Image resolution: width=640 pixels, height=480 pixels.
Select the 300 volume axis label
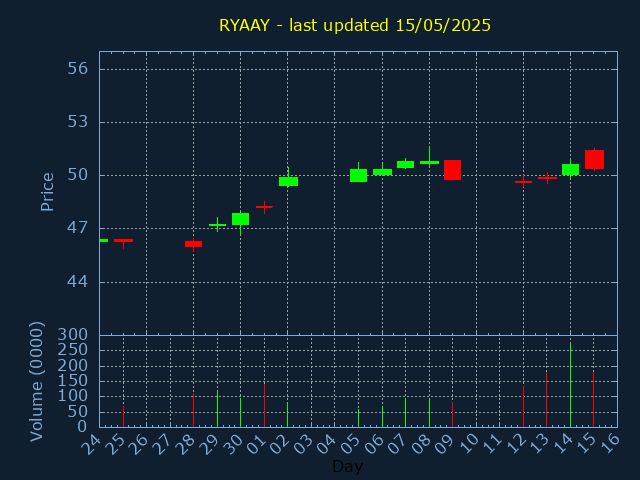73,335
